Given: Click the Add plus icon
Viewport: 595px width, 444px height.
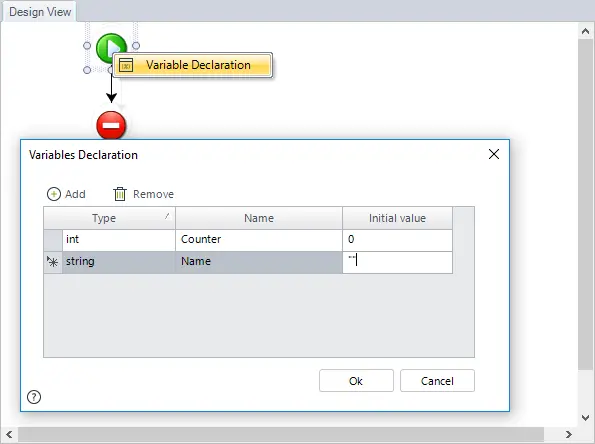Looking at the screenshot, I should [54, 194].
